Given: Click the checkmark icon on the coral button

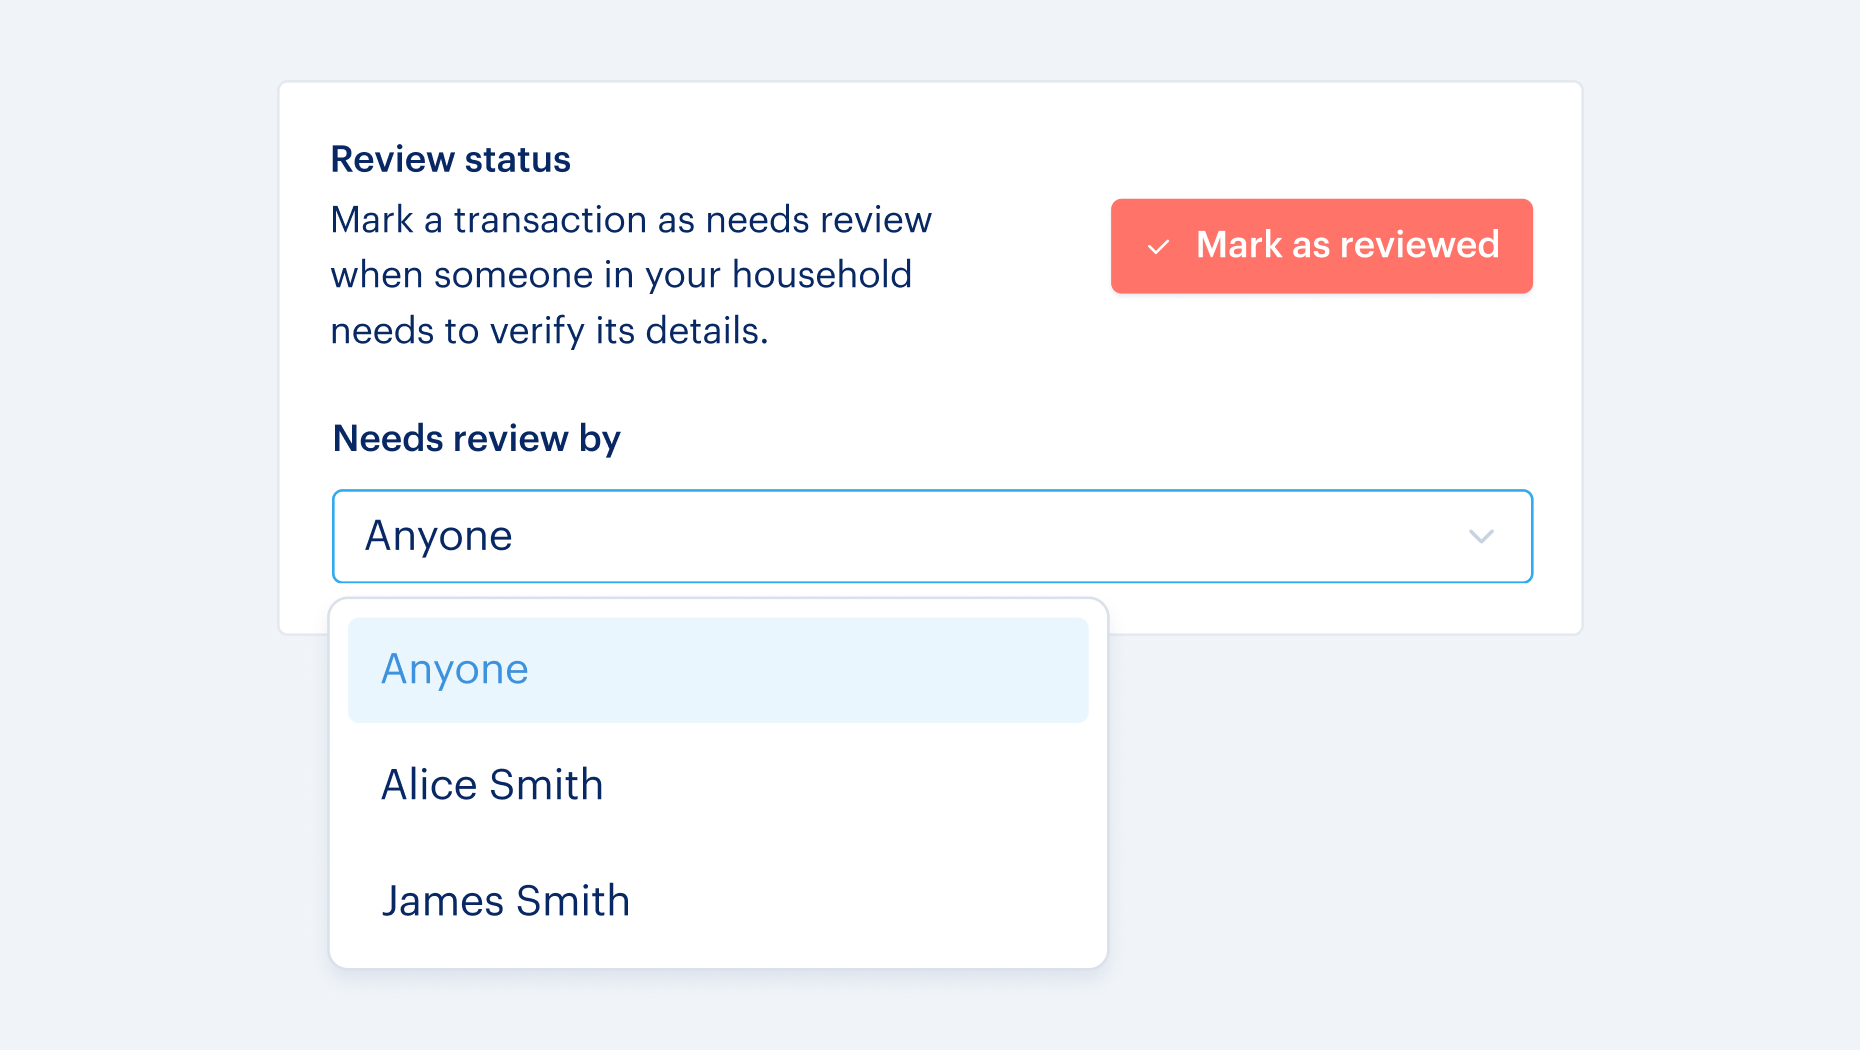Looking at the screenshot, I should click(x=1158, y=247).
